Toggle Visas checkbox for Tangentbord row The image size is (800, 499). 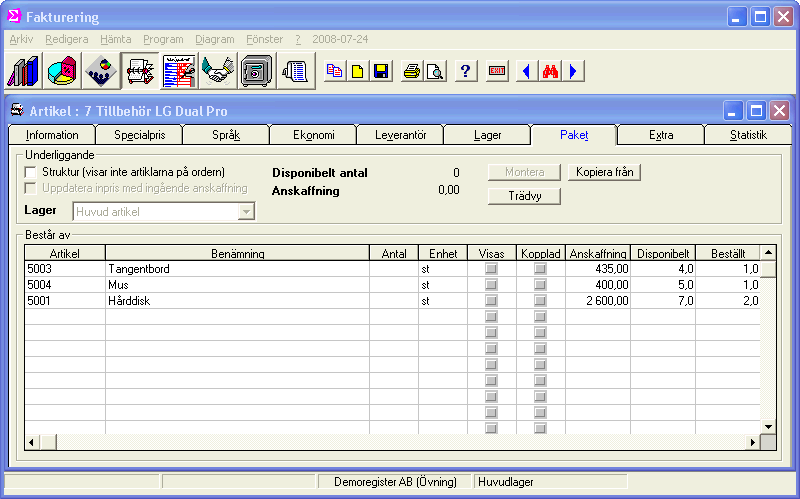(x=491, y=269)
